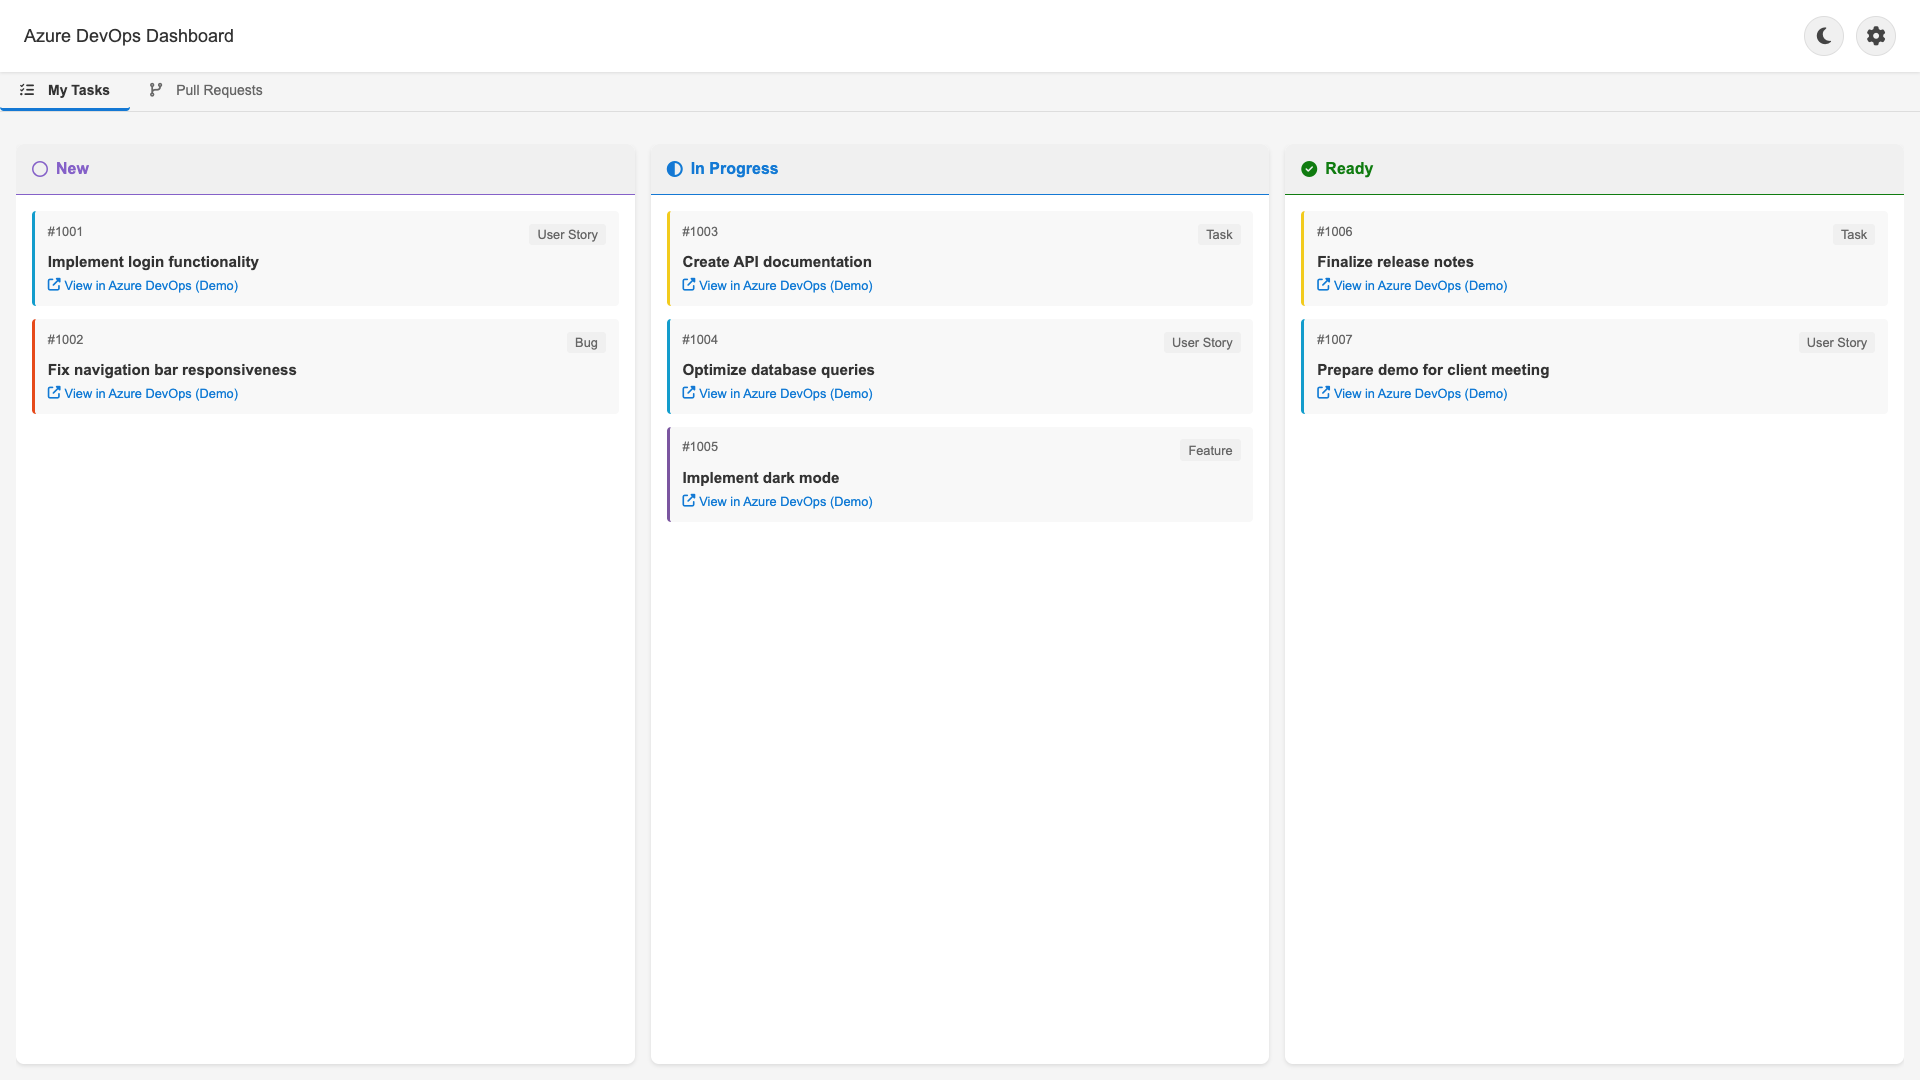The height and width of the screenshot is (1080, 1920).
Task: Click the Ready column header label
Action: [x=1349, y=169]
